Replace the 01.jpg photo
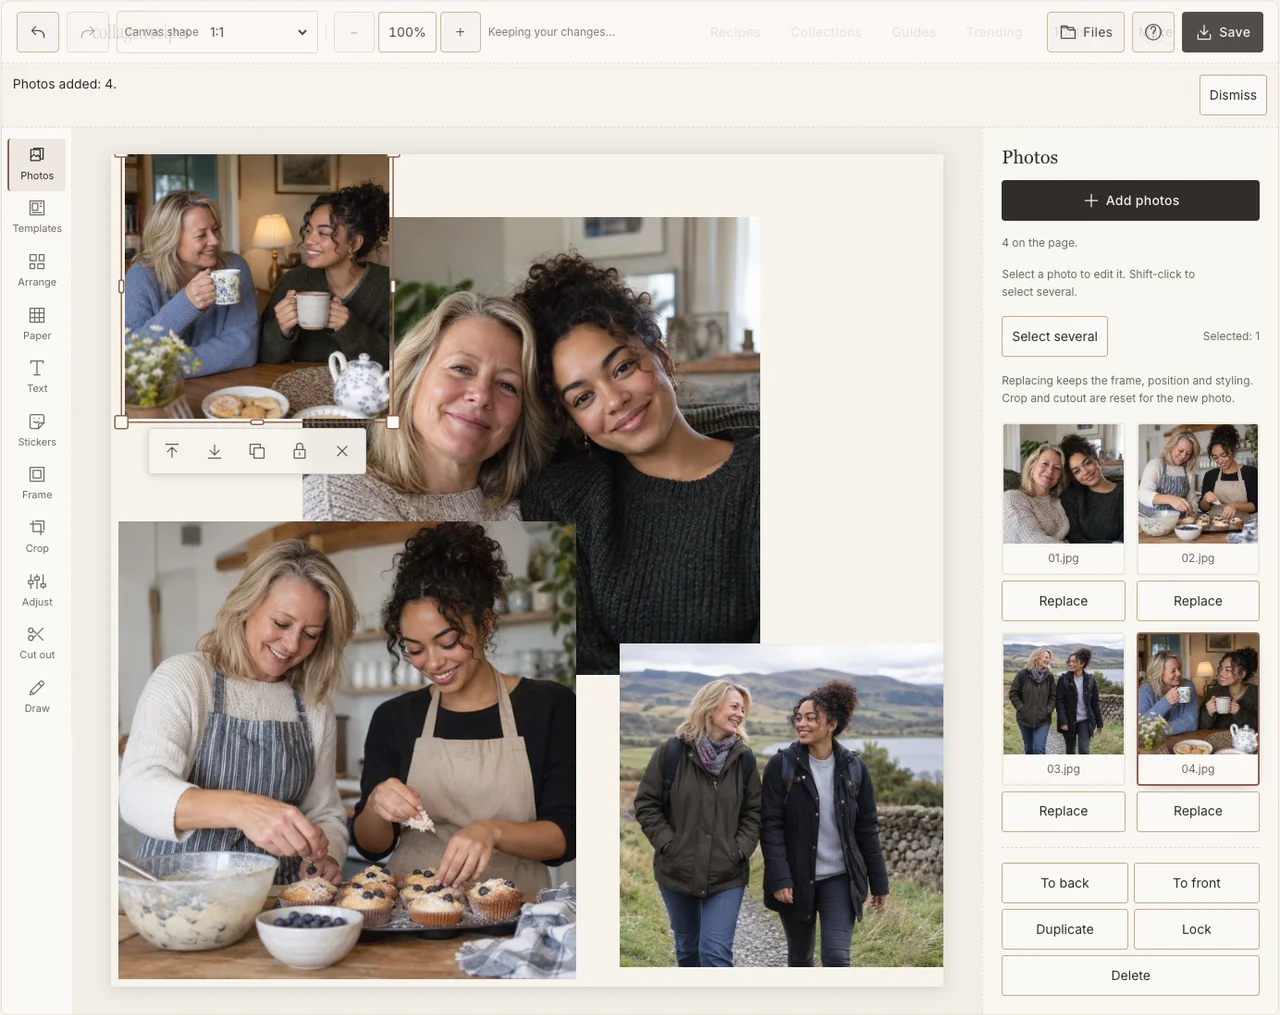Image resolution: width=1280 pixels, height=1015 pixels. tap(1063, 601)
